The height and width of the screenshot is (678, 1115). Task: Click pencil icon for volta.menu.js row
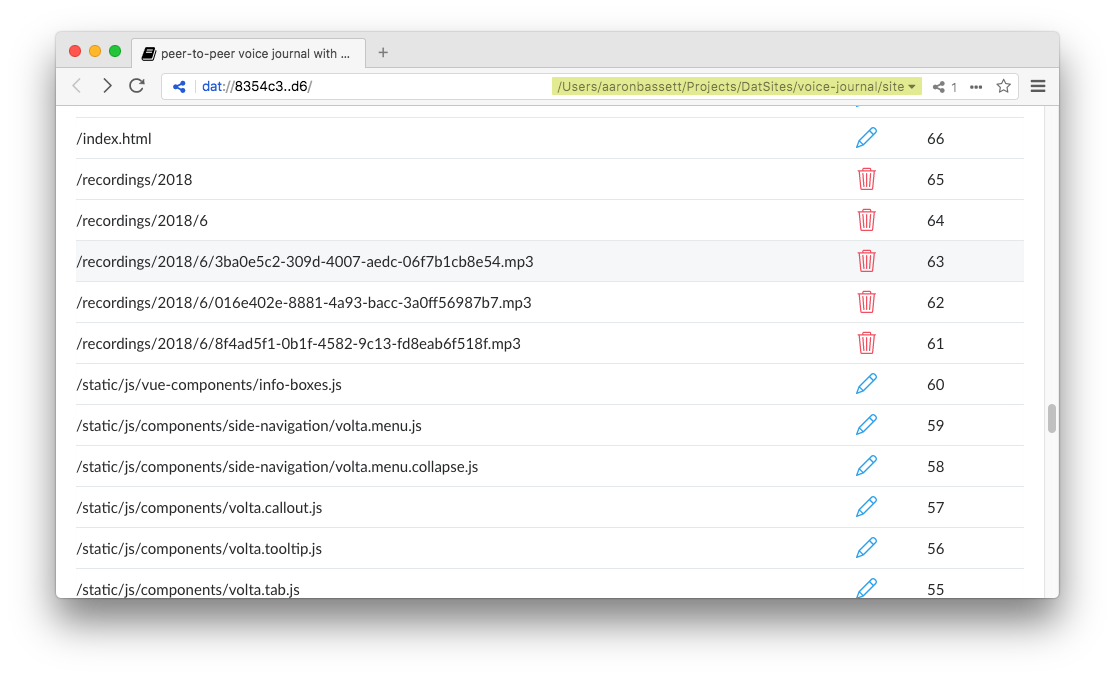866,425
